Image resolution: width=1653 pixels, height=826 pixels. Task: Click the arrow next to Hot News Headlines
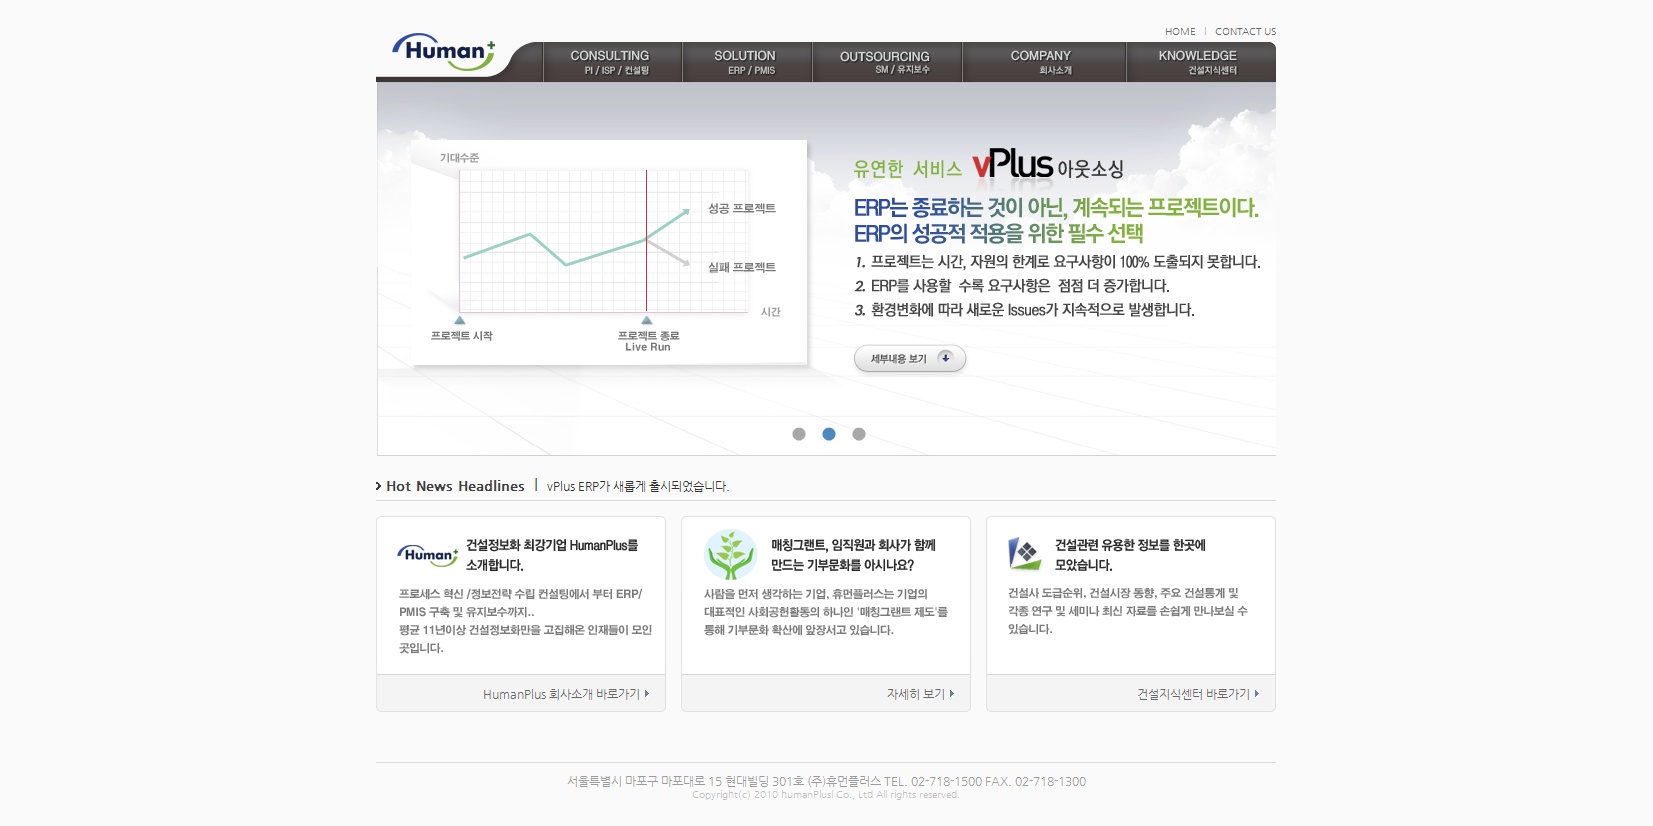379,486
